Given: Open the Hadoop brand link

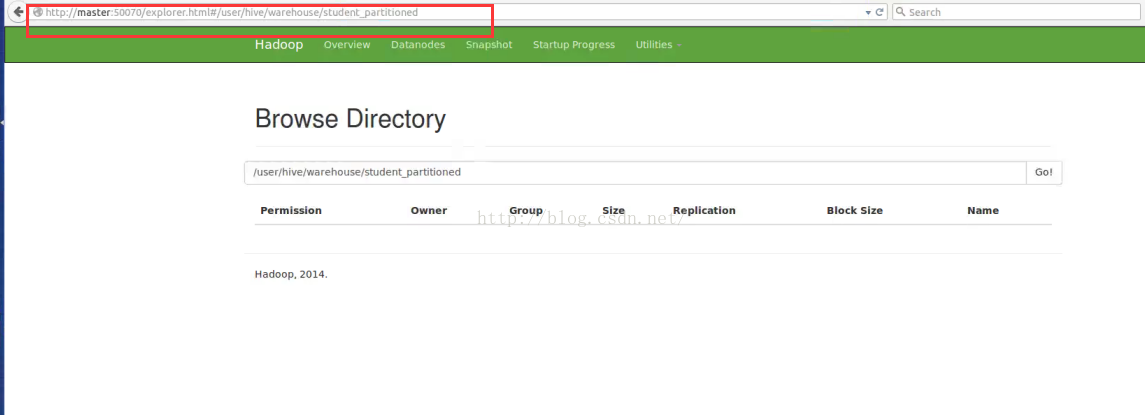Looking at the screenshot, I should click(x=279, y=45).
